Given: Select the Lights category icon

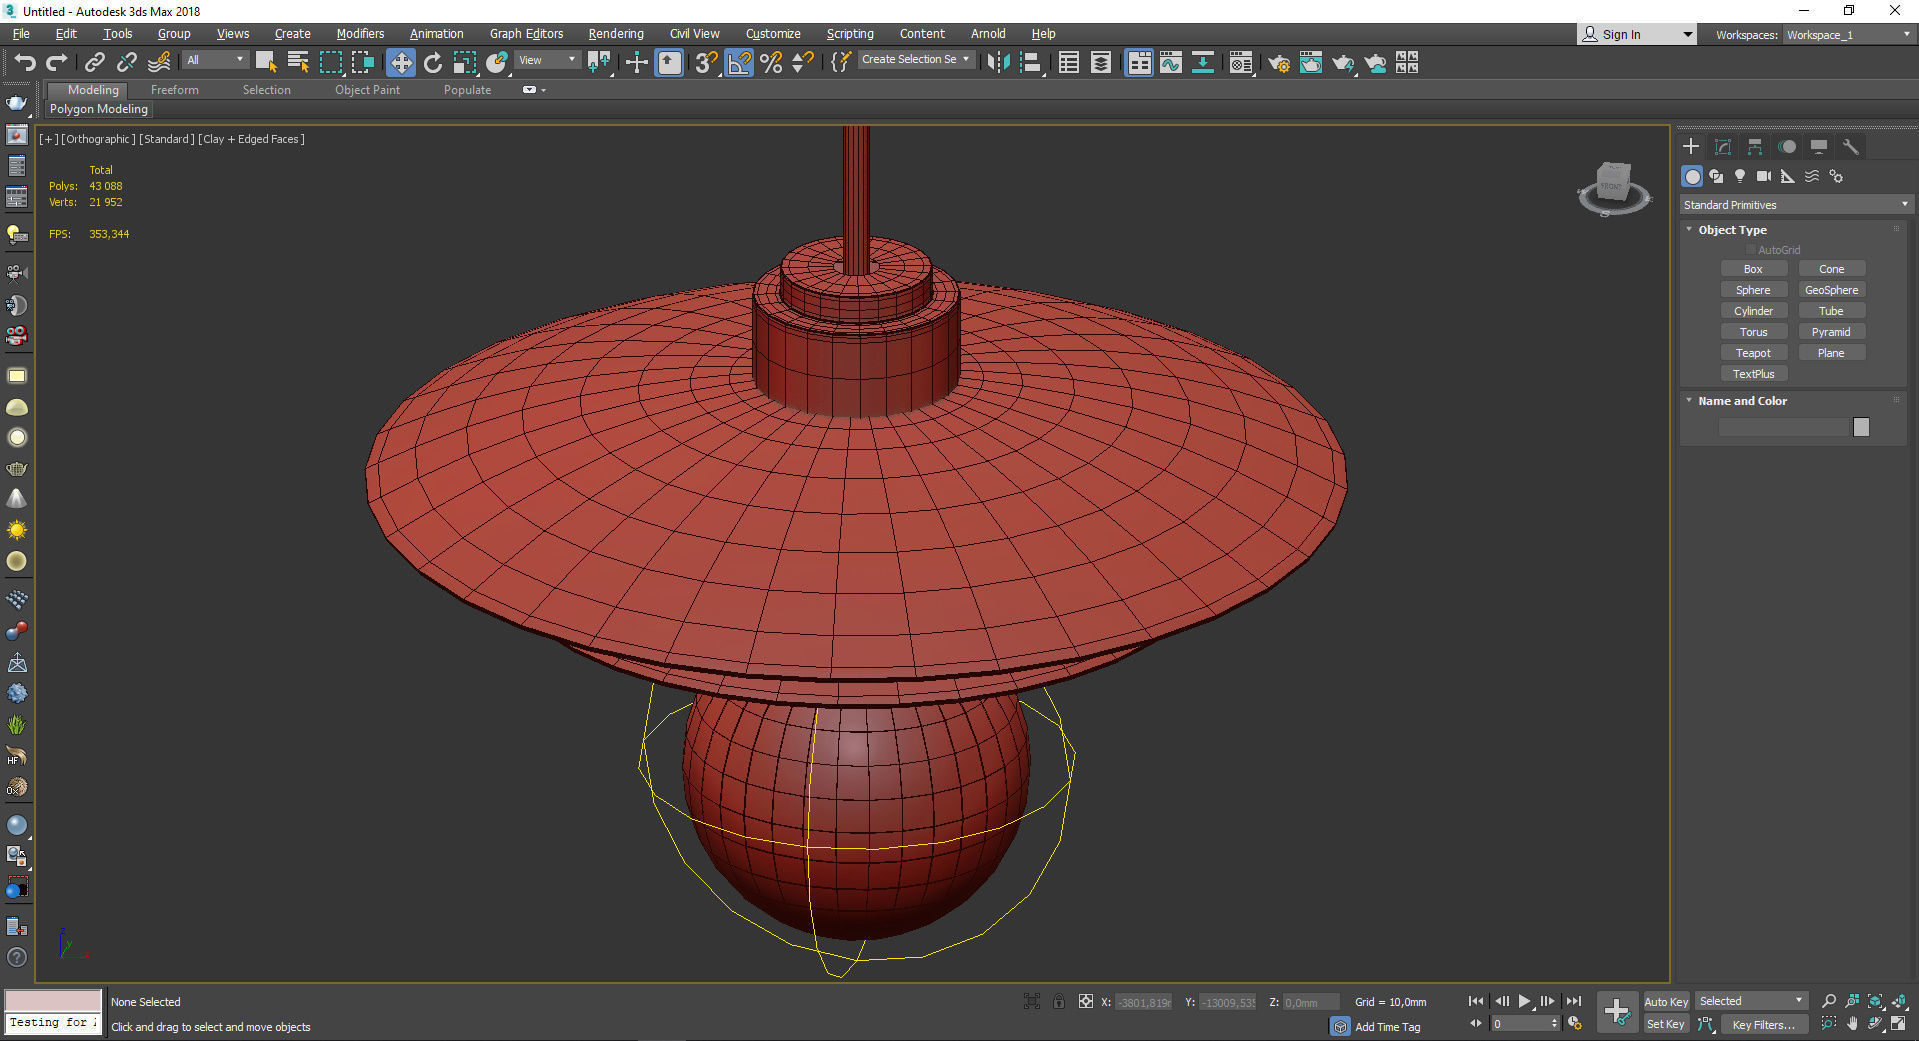Looking at the screenshot, I should pos(1740,176).
